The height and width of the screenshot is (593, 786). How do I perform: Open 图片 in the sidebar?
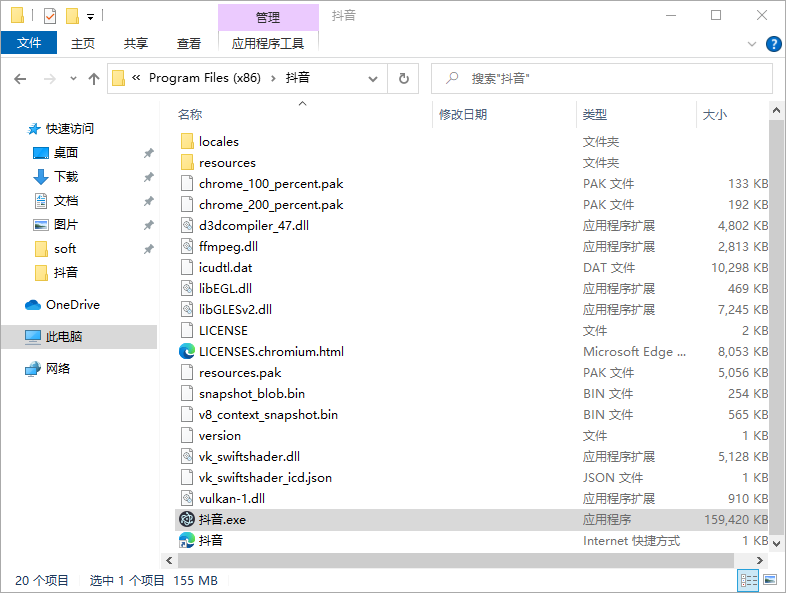[x=66, y=225]
